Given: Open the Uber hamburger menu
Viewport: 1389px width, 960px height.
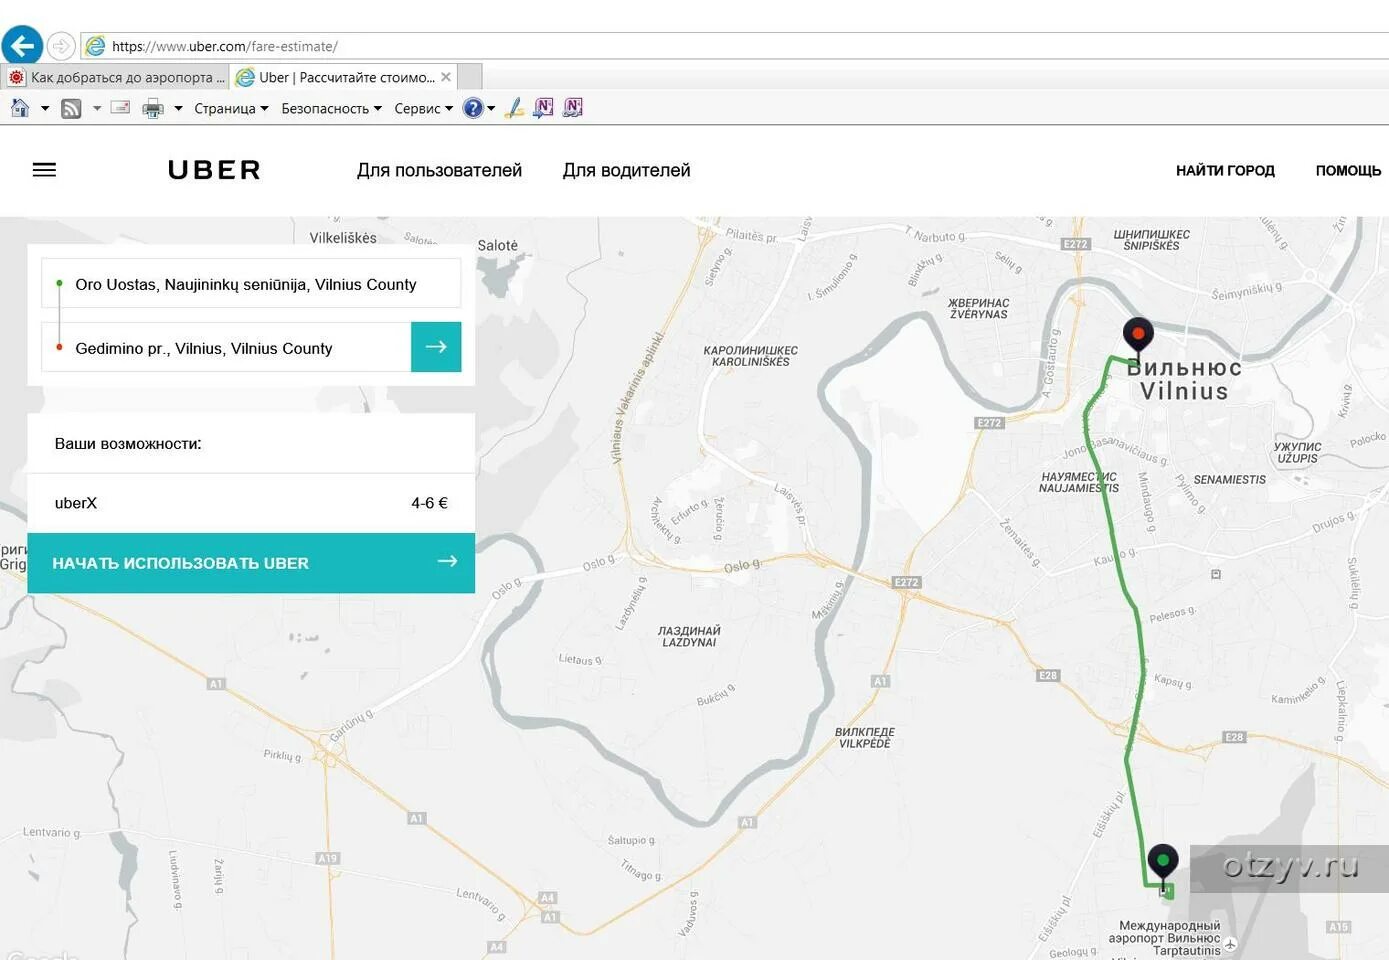Looking at the screenshot, I should [44, 170].
